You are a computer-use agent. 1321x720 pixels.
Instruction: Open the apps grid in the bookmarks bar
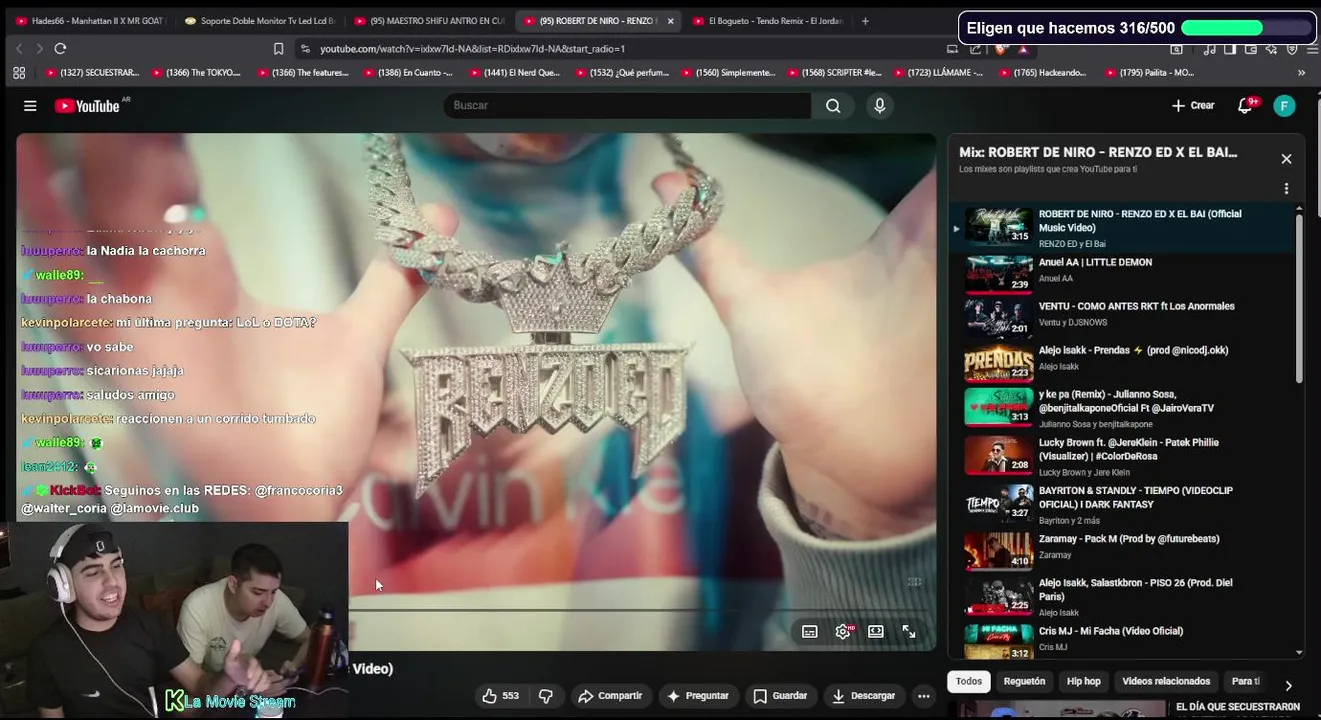[19, 73]
